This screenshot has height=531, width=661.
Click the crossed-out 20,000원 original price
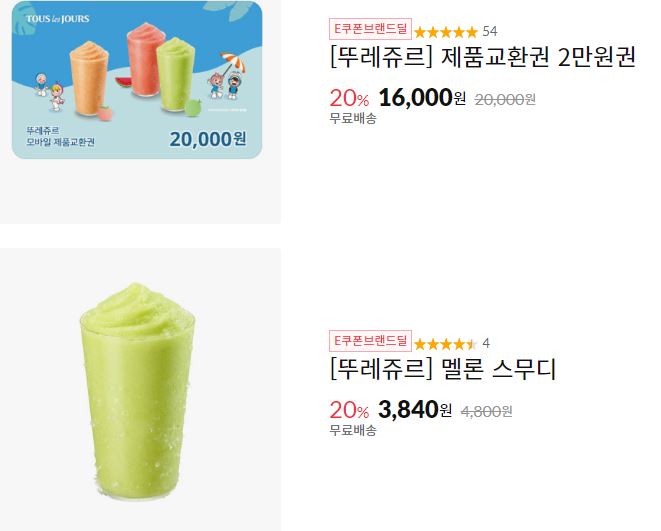[505, 100]
